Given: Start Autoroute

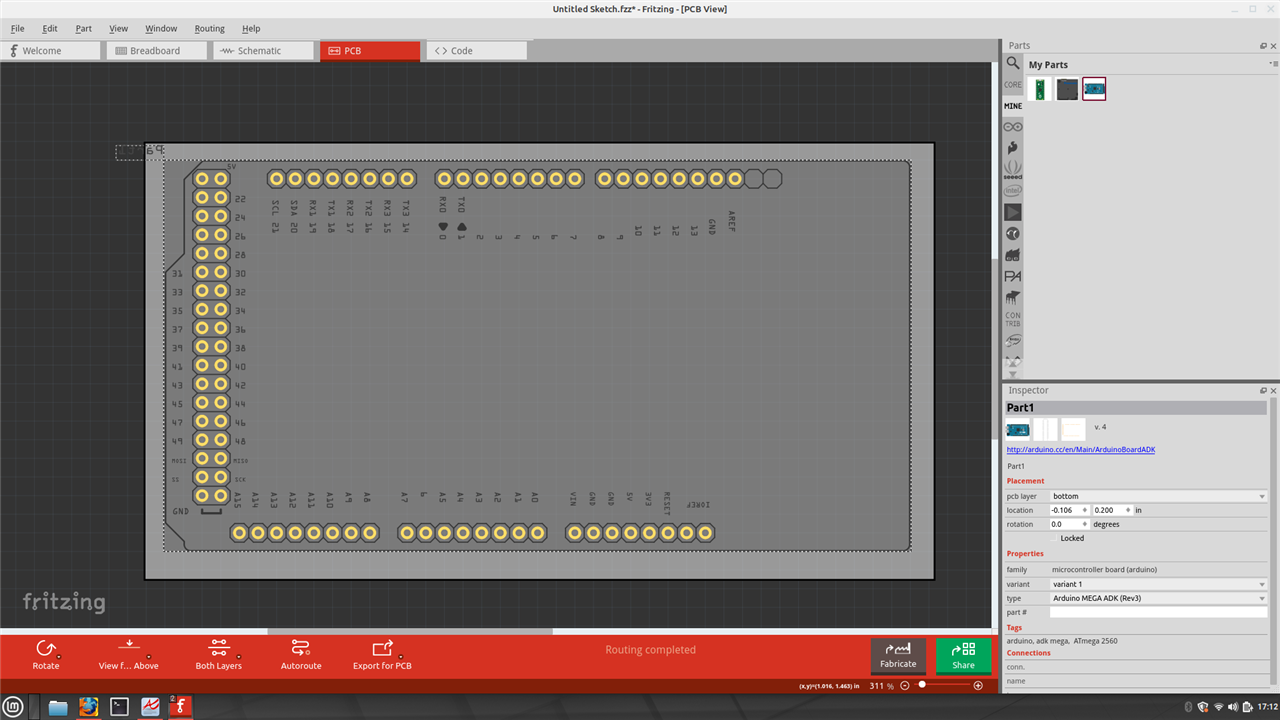Looking at the screenshot, I should pyautogui.click(x=301, y=655).
